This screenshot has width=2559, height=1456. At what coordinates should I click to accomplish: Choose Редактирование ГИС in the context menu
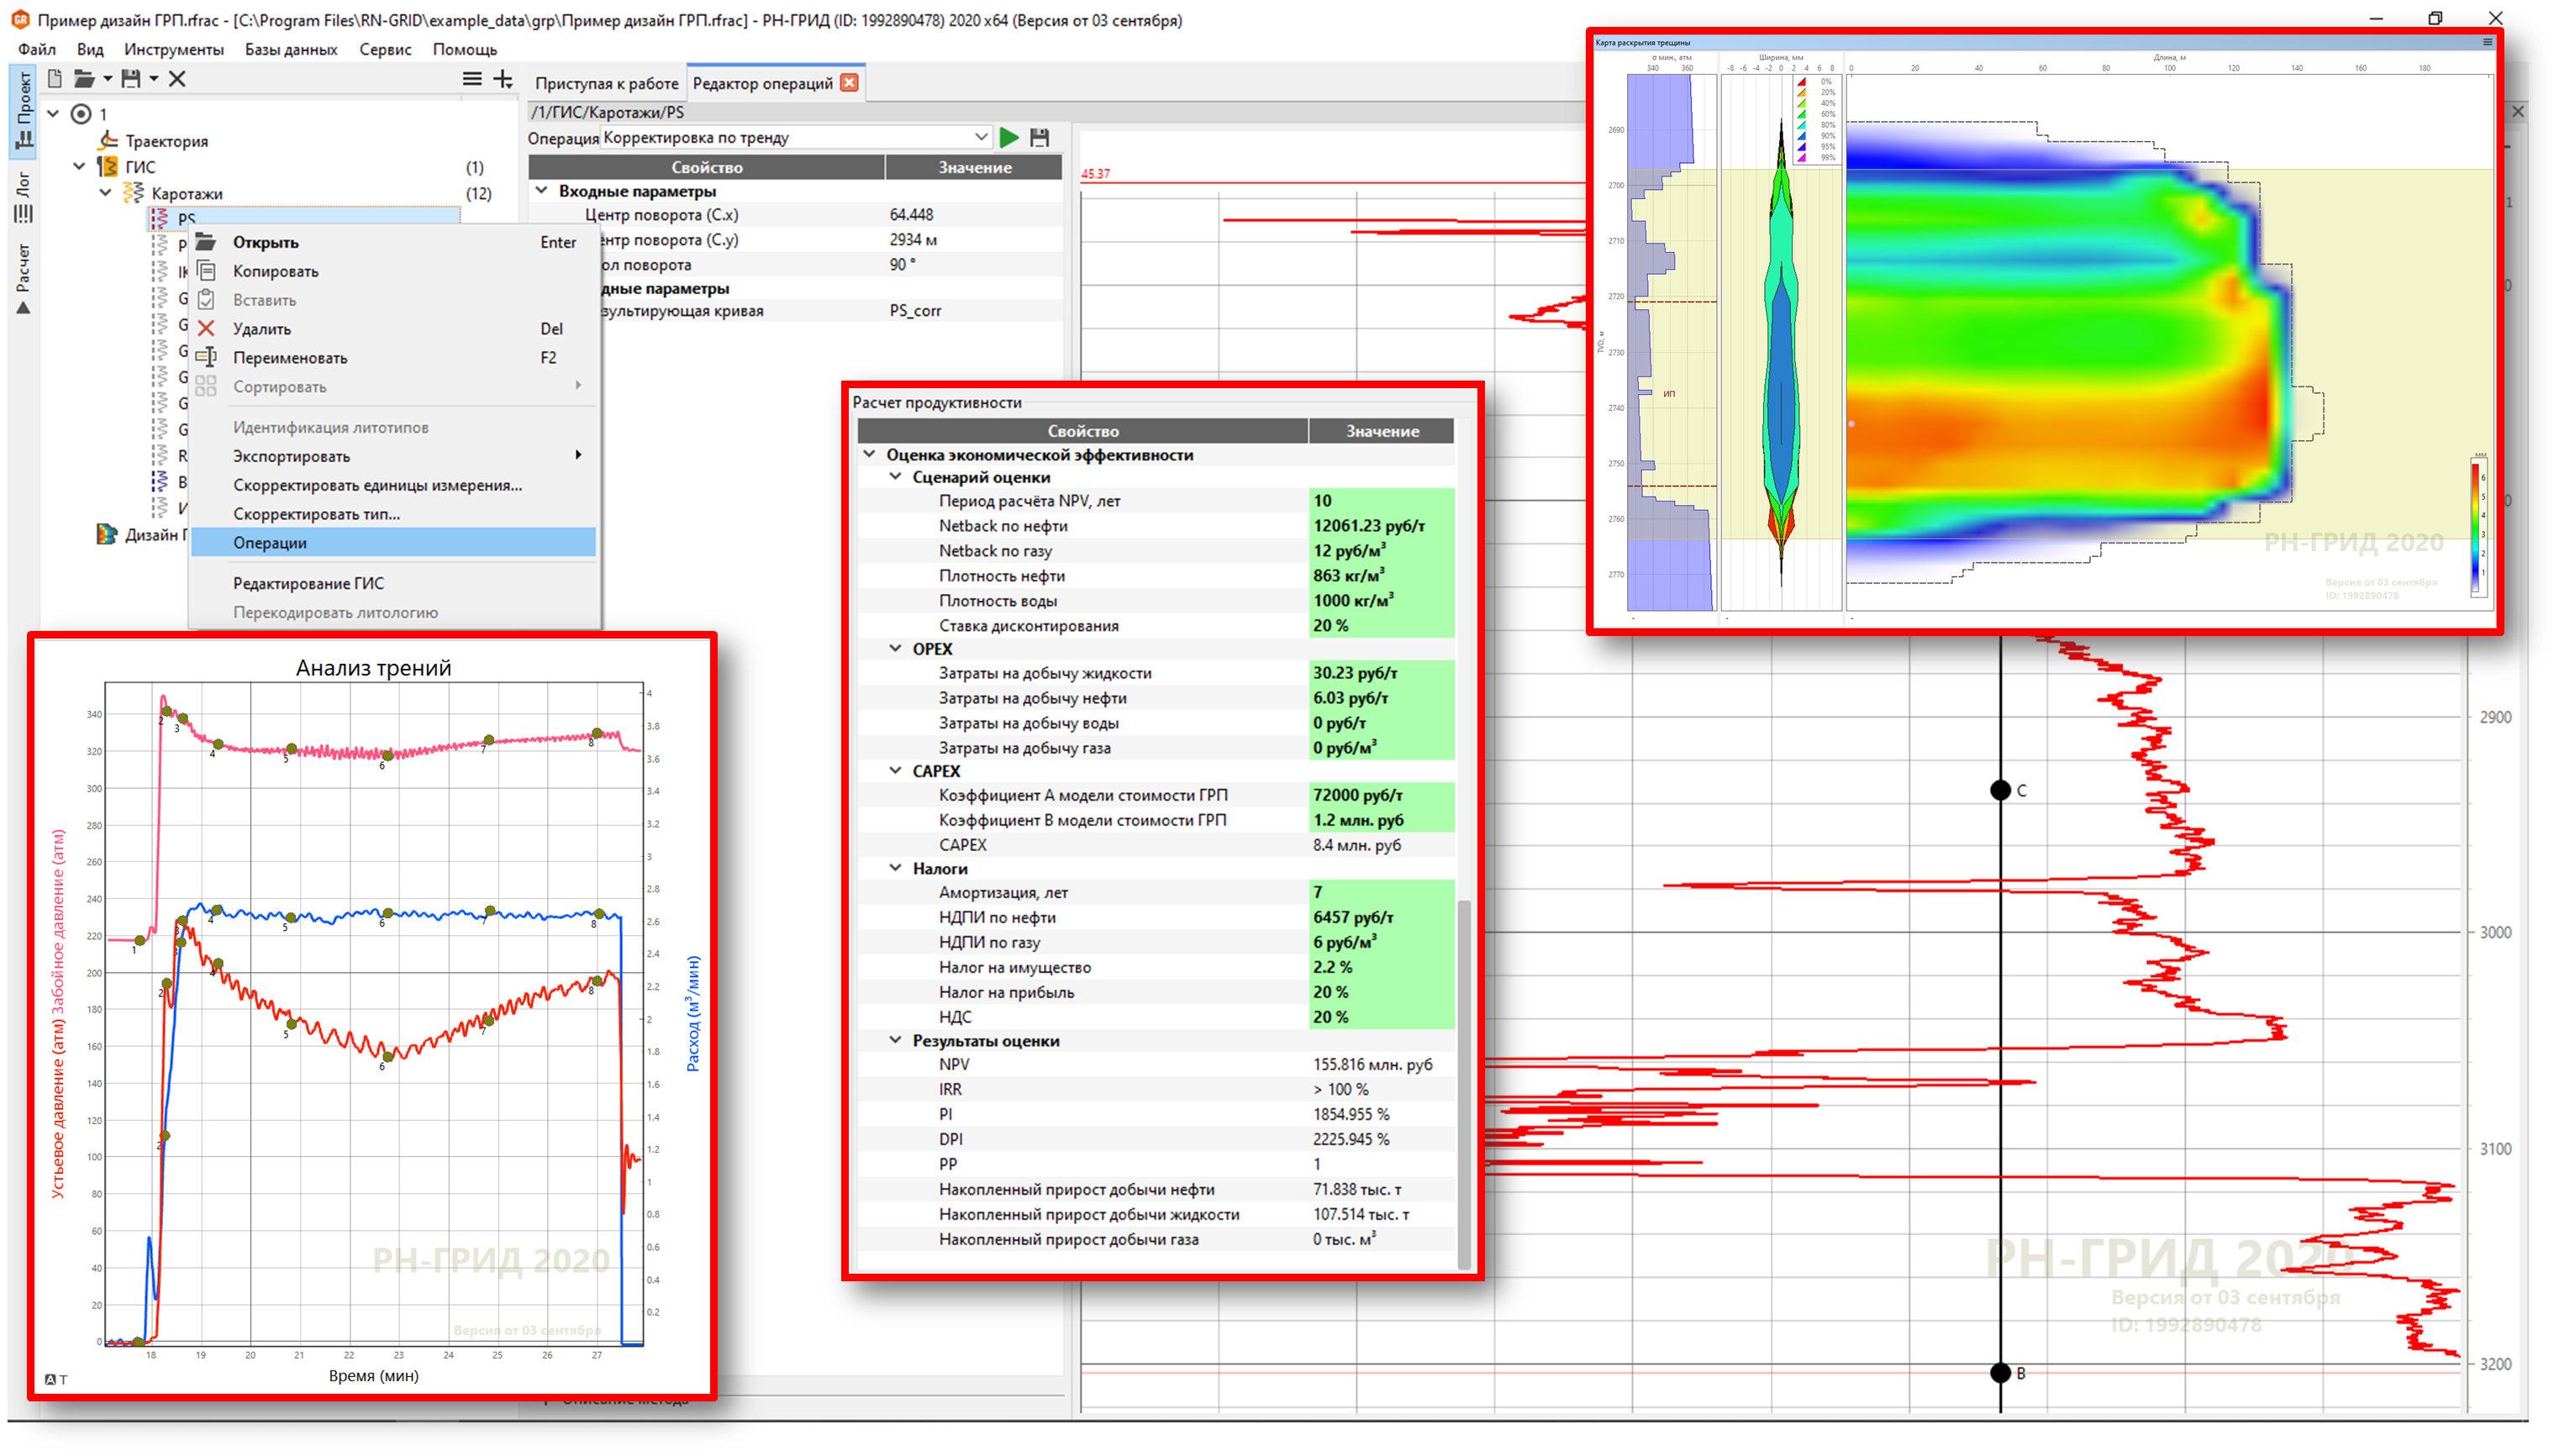(393, 583)
